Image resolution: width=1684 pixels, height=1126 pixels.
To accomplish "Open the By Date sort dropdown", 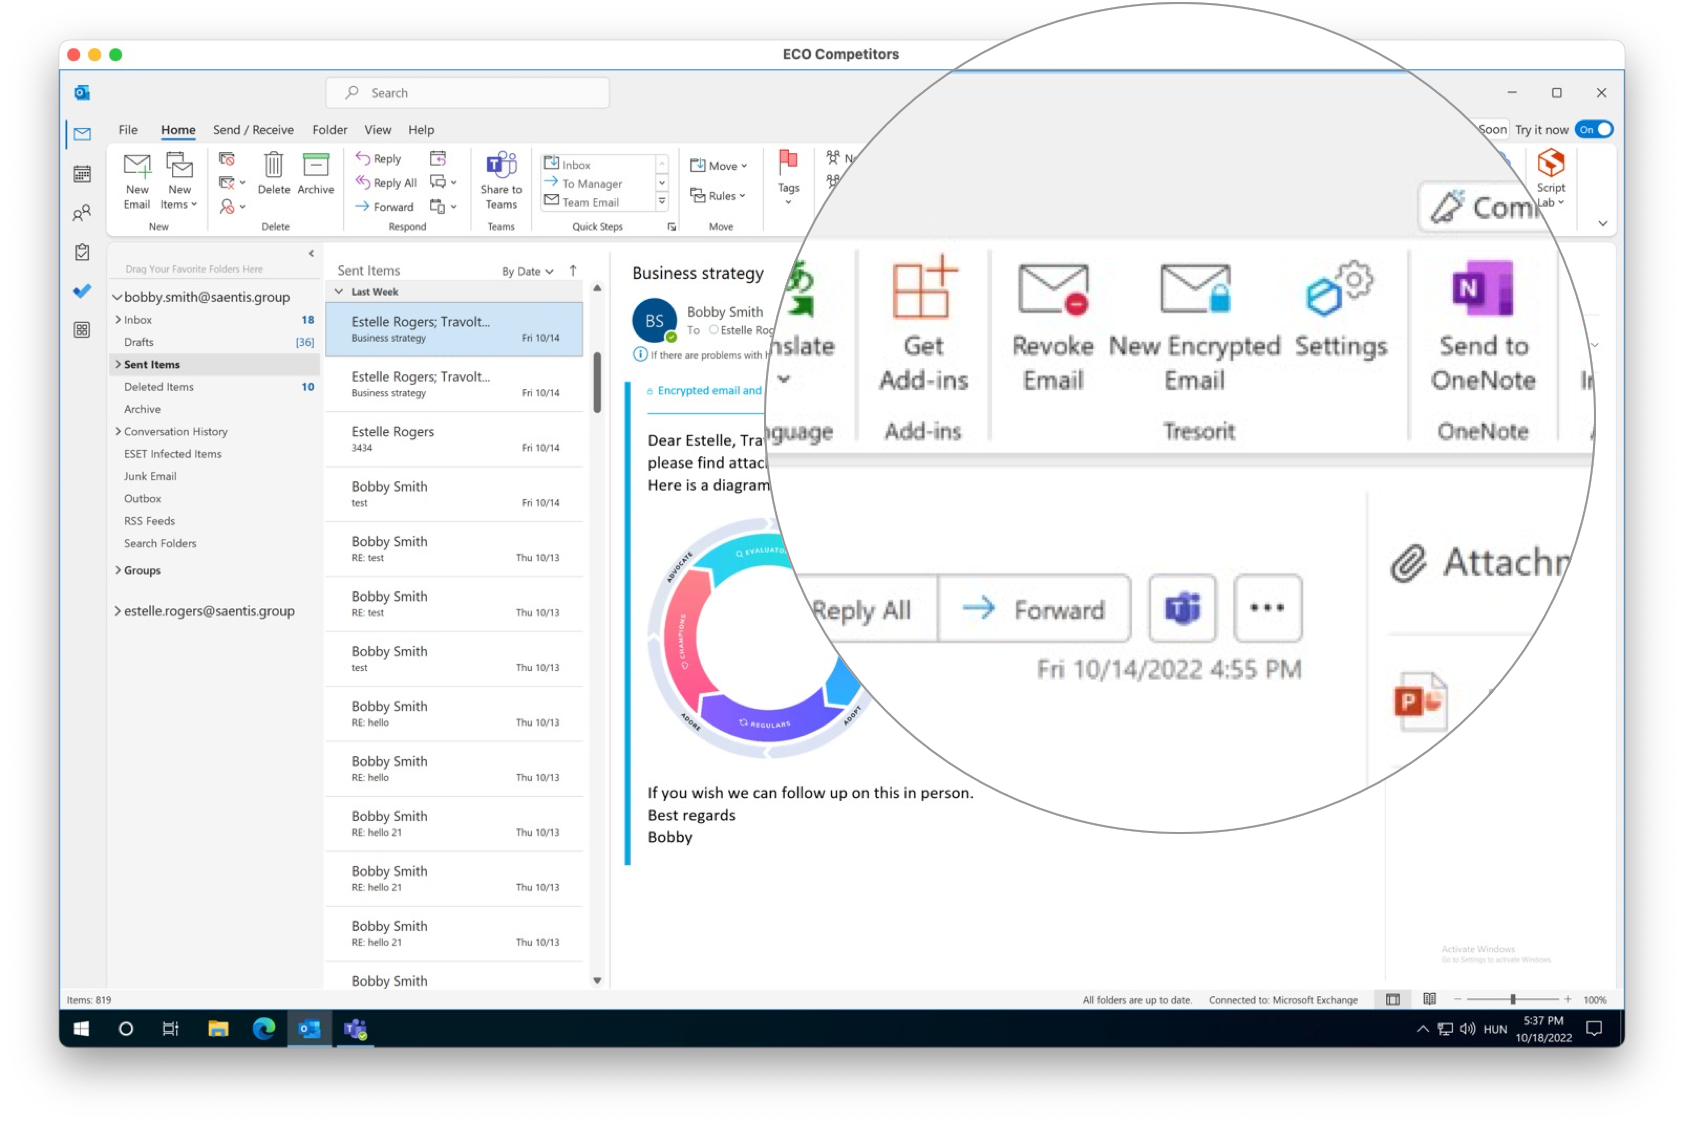I will pos(528,272).
